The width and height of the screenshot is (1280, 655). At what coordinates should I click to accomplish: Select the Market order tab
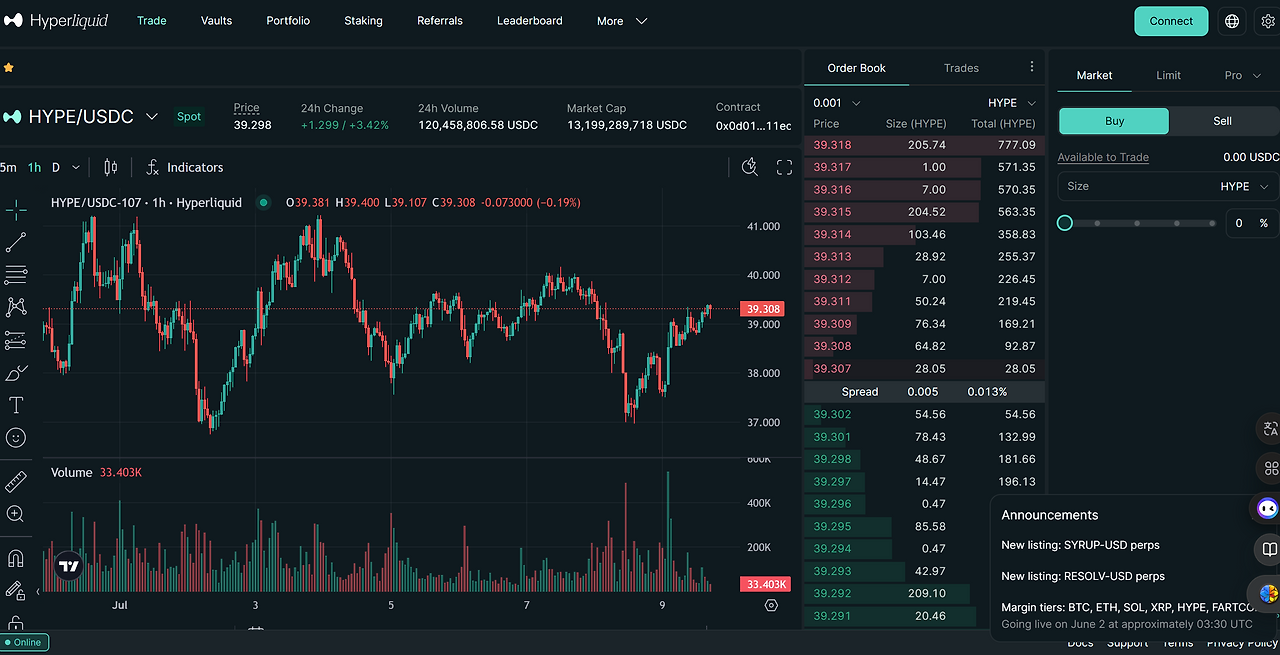1094,75
